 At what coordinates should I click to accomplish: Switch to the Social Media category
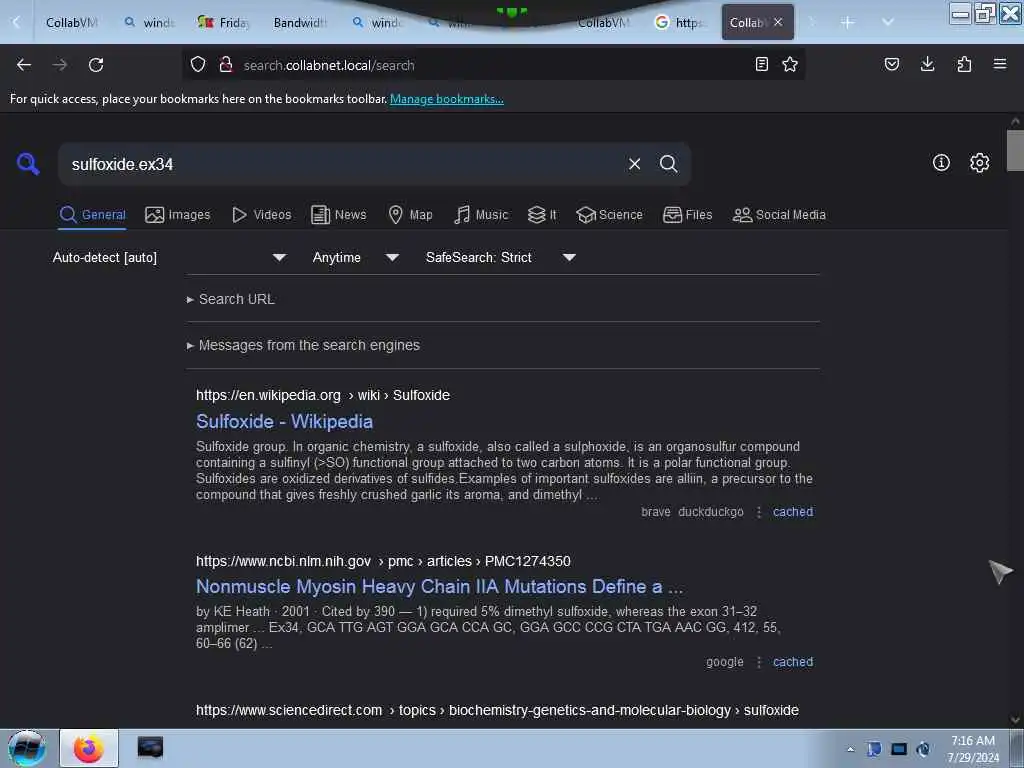[779, 215]
